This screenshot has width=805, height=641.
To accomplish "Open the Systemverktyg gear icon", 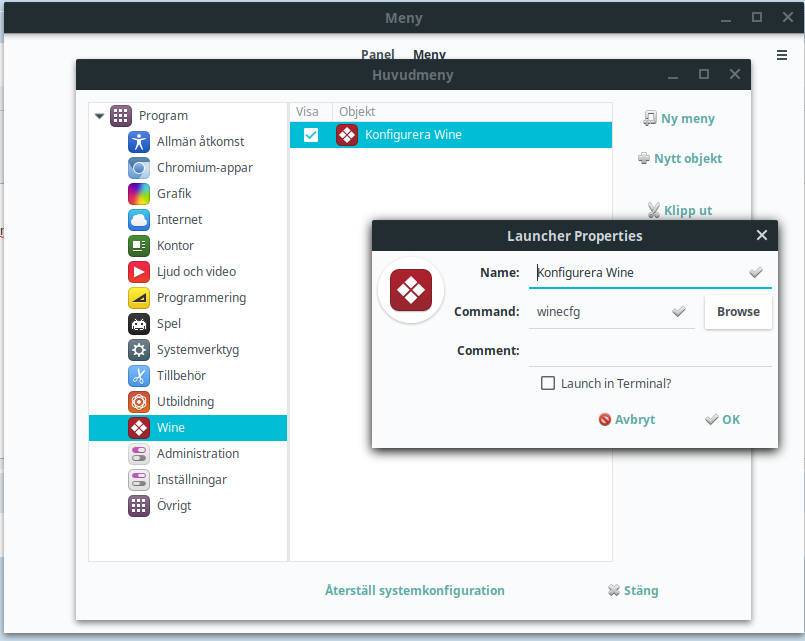I will tap(139, 350).
